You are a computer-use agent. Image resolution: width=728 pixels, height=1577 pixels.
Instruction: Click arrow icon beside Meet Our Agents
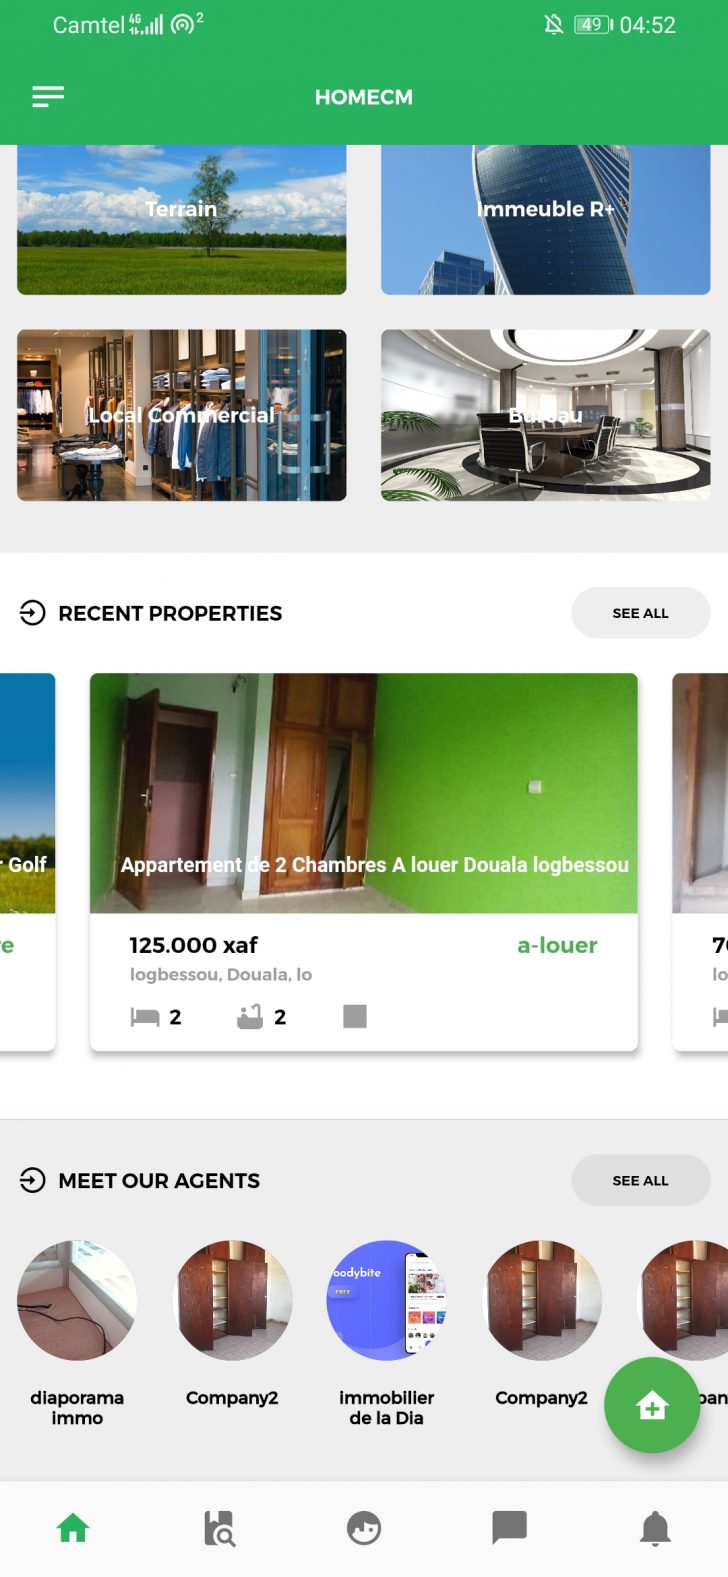pyautogui.click(x=33, y=1181)
